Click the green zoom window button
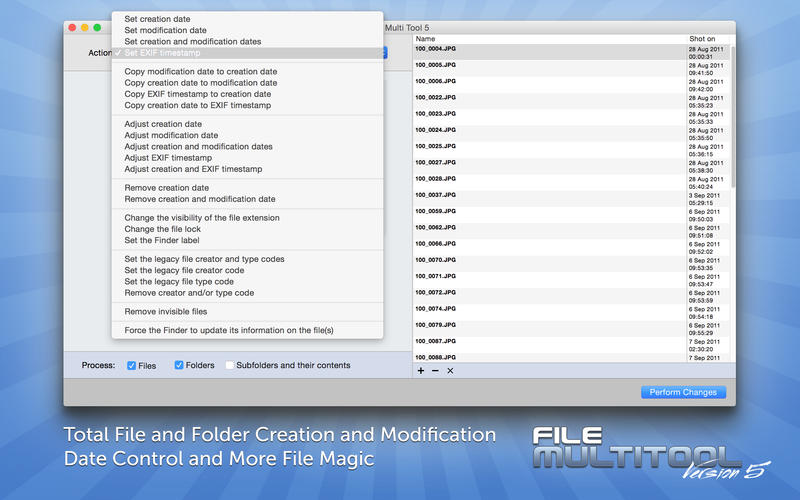Image resolution: width=800 pixels, height=500 pixels. [97, 27]
